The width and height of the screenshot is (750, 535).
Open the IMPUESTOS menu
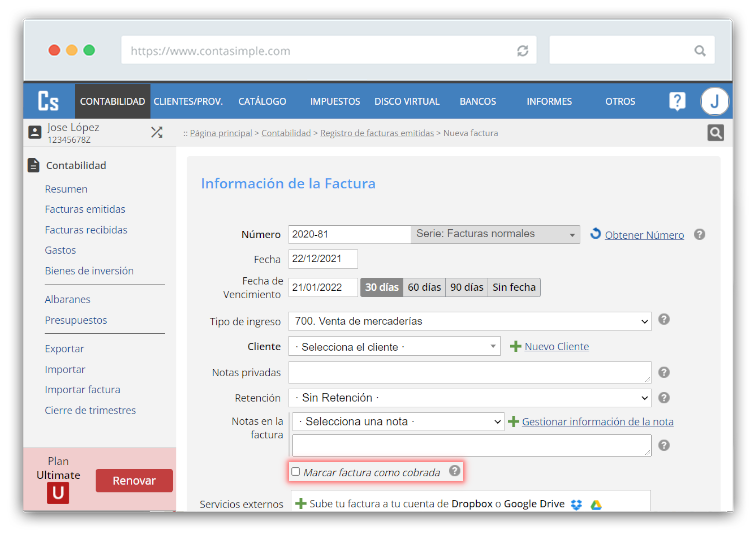(x=335, y=101)
